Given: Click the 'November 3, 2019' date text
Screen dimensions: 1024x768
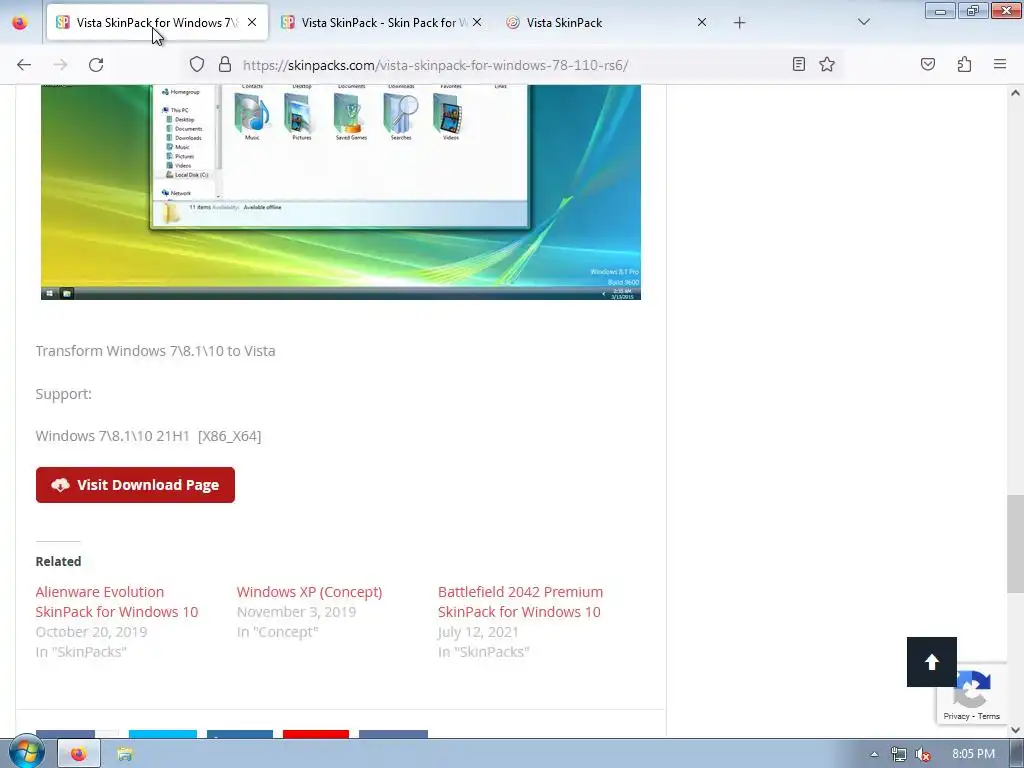Looking at the screenshot, I should 296,612.
